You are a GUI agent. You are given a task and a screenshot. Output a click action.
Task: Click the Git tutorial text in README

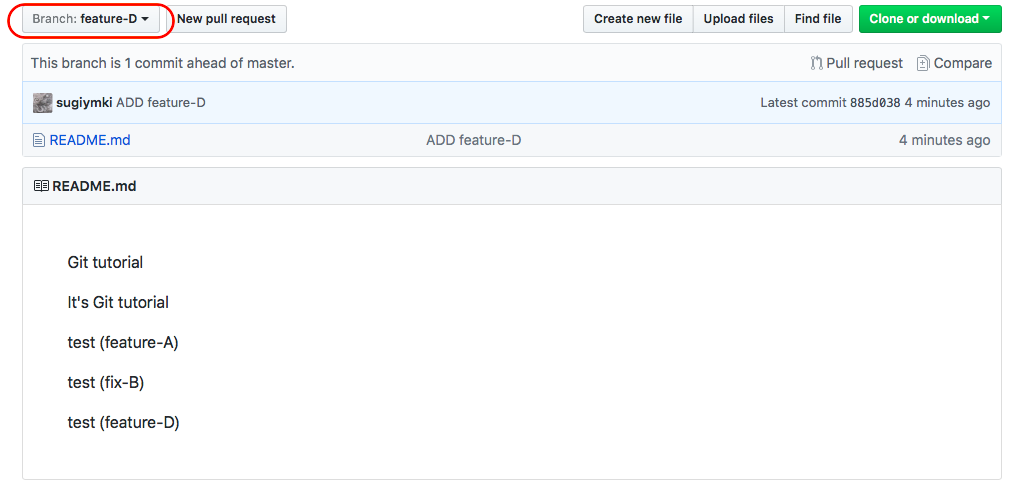point(105,262)
